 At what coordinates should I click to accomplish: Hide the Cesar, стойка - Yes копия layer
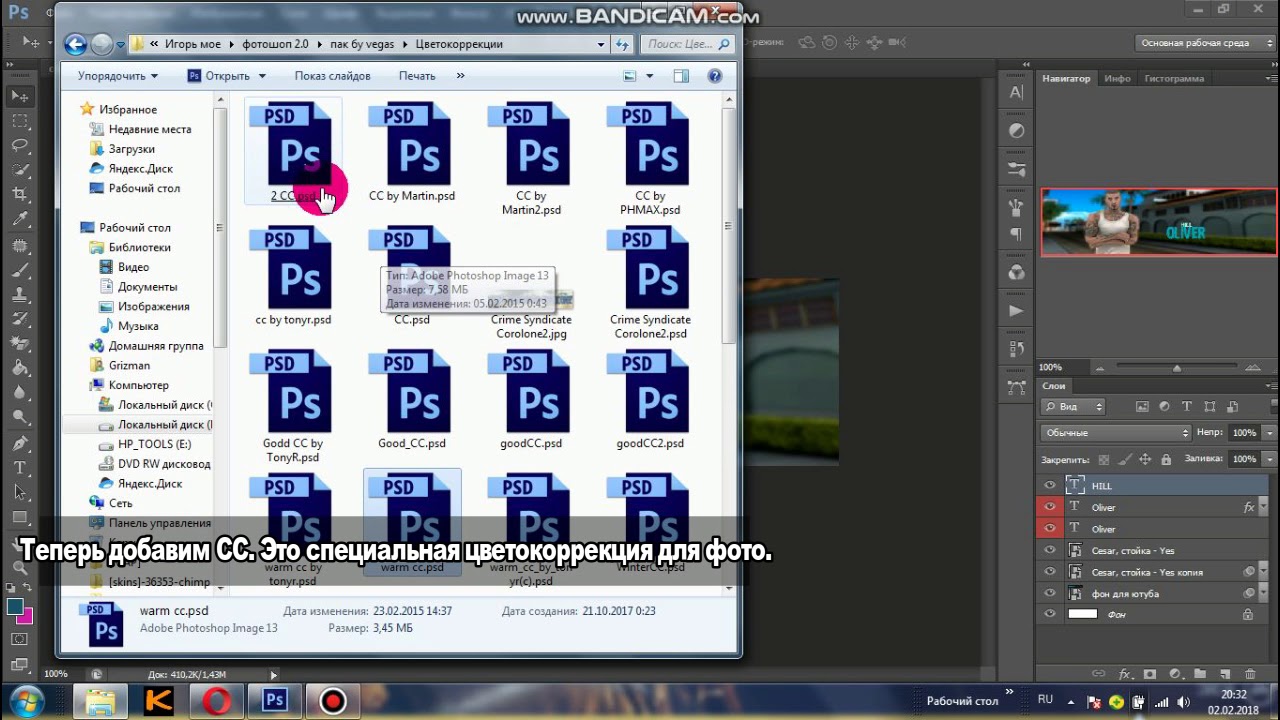[1050, 572]
